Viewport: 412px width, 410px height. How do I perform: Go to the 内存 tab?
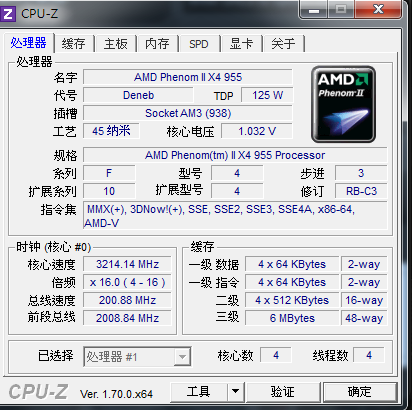point(157,44)
